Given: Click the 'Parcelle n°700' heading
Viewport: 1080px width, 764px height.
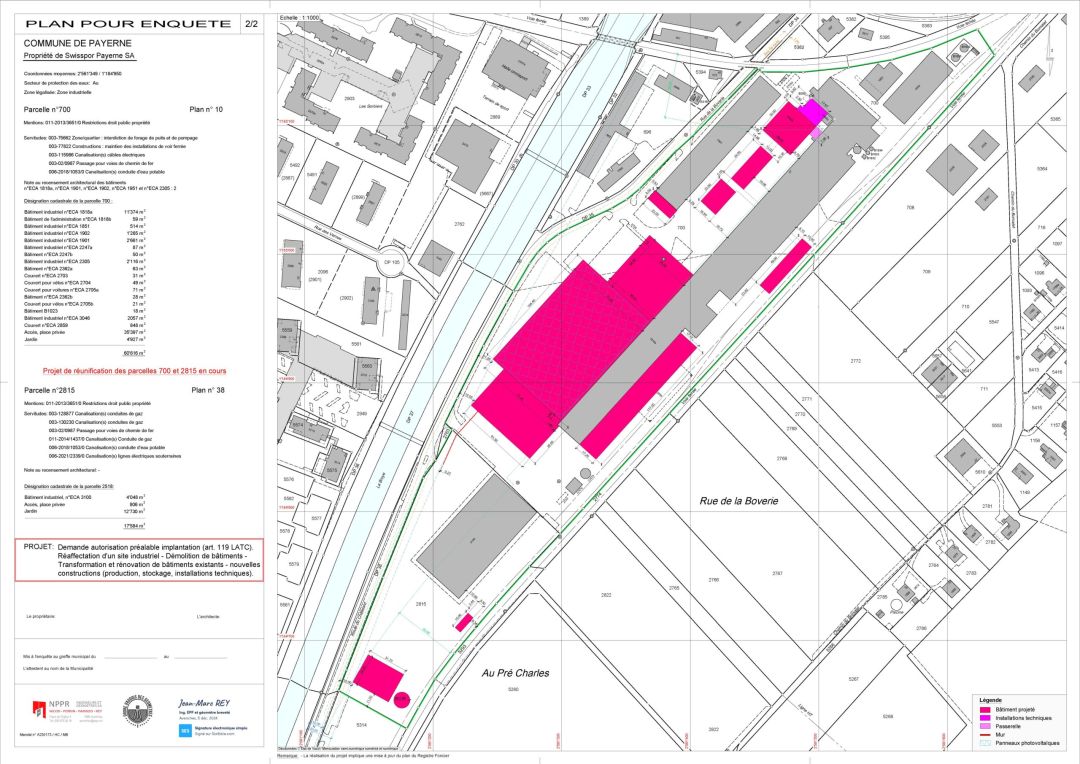Looking at the screenshot, I should click(47, 110).
